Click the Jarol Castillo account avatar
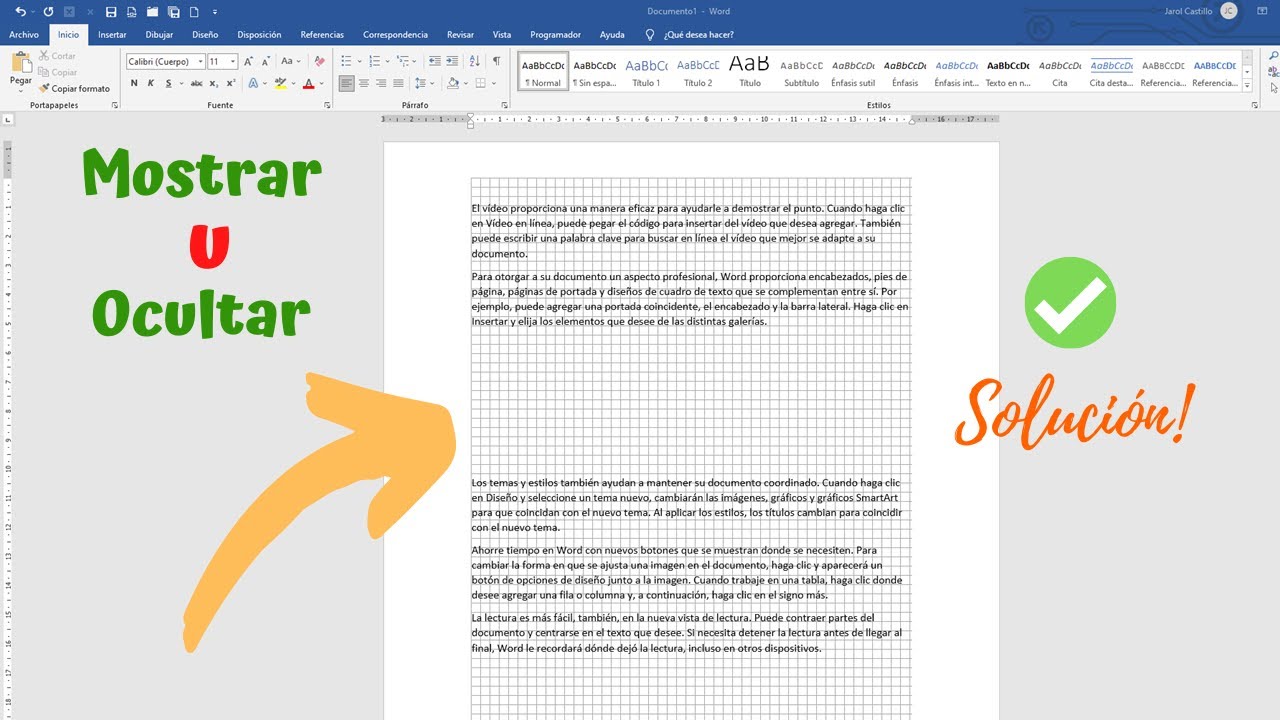This screenshot has width=1280, height=720. point(1229,11)
